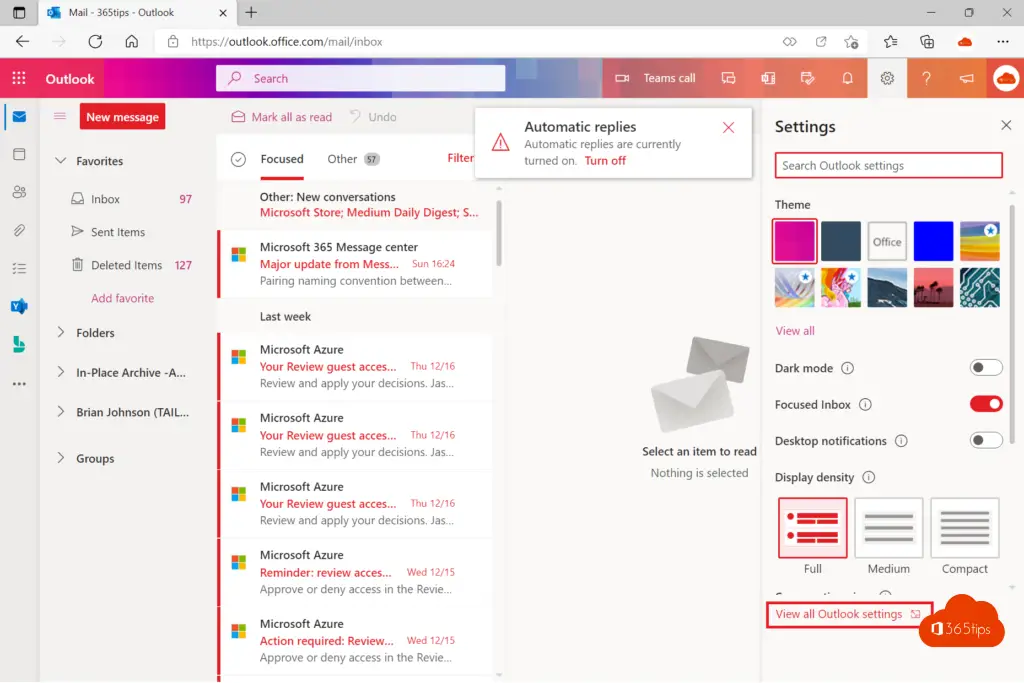Open browser collections icon
This screenshot has height=683, width=1024.
(x=927, y=42)
